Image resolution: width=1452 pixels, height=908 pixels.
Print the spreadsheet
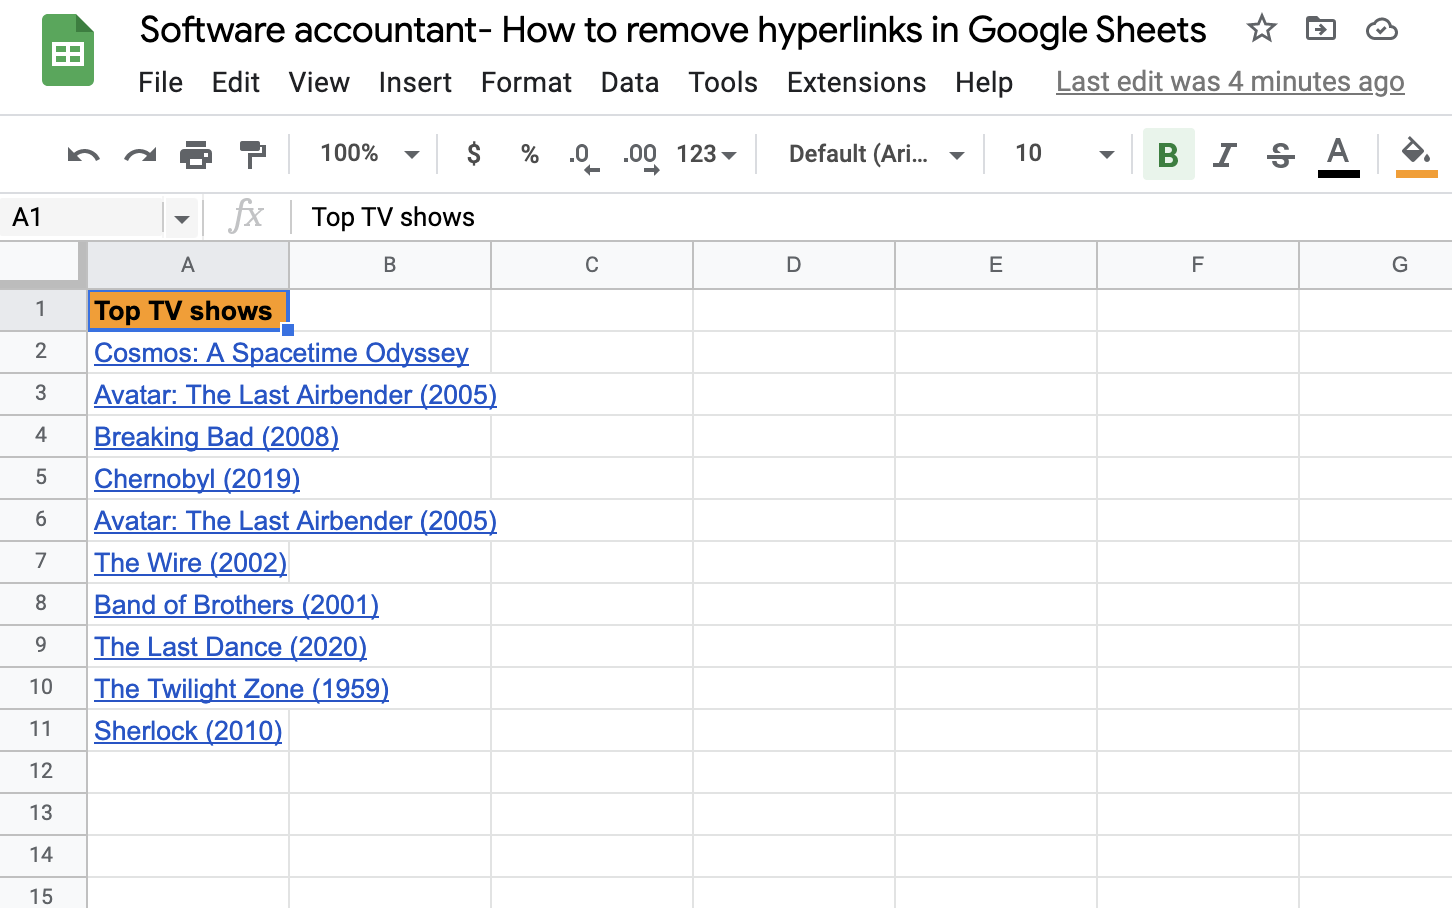(196, 154)
